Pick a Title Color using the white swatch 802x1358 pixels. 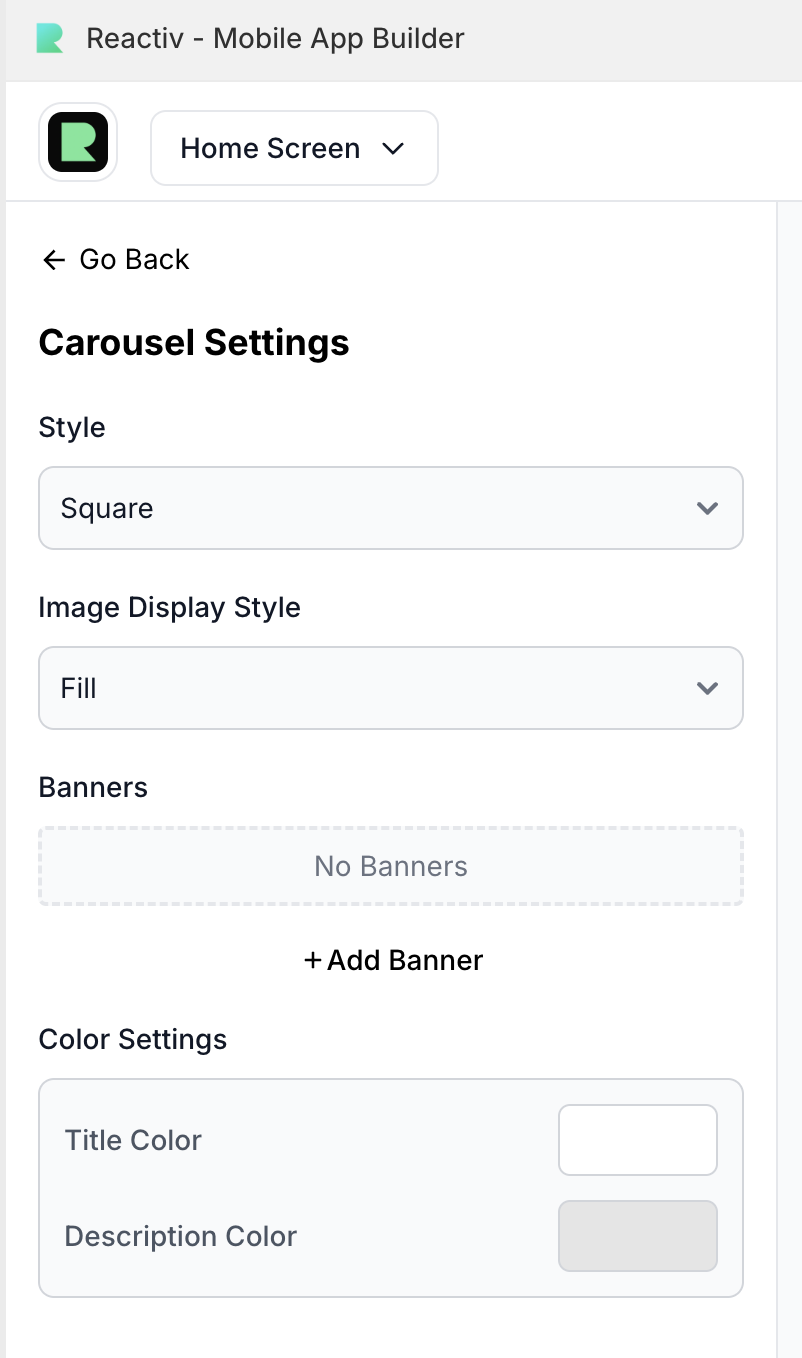[637, 1140]
